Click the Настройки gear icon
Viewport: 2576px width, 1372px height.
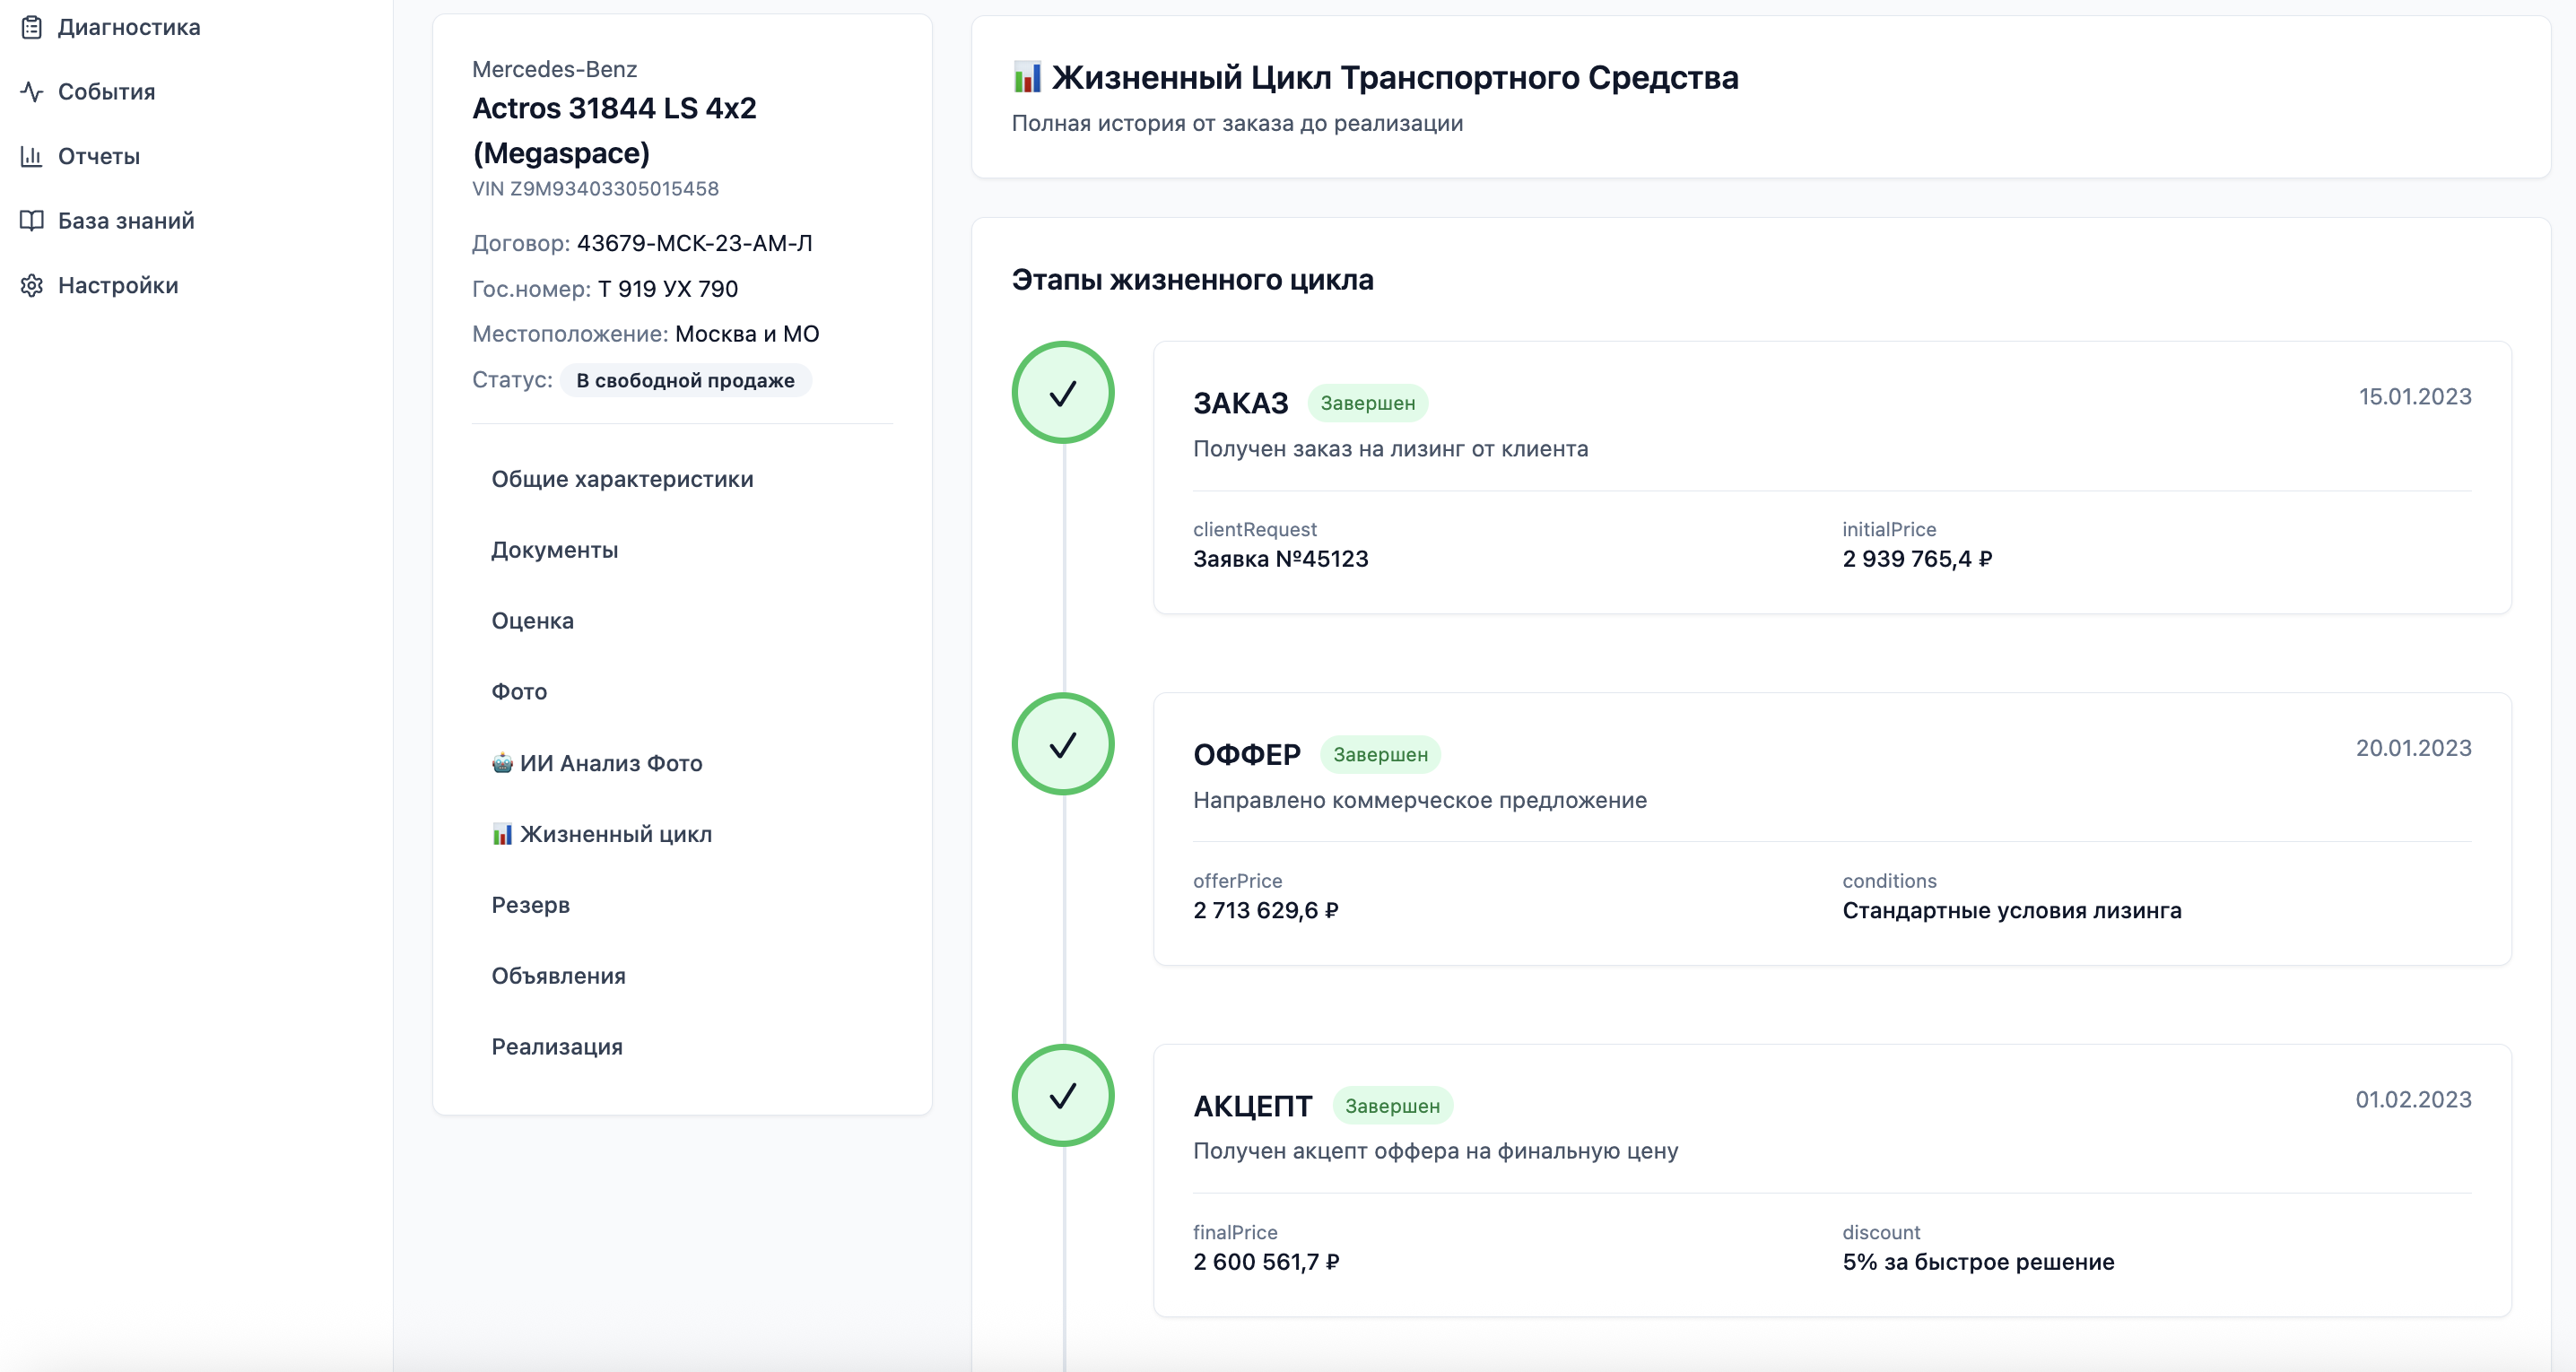pyautogui.click(x=32, y=286)
